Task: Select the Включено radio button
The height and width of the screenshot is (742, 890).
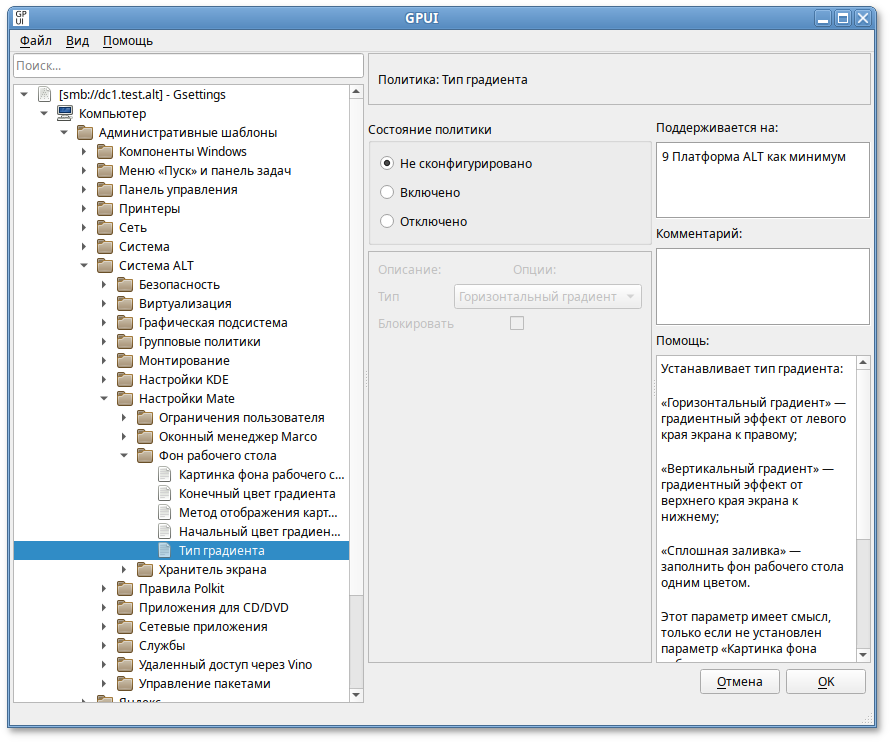Action: pos(387,192)
